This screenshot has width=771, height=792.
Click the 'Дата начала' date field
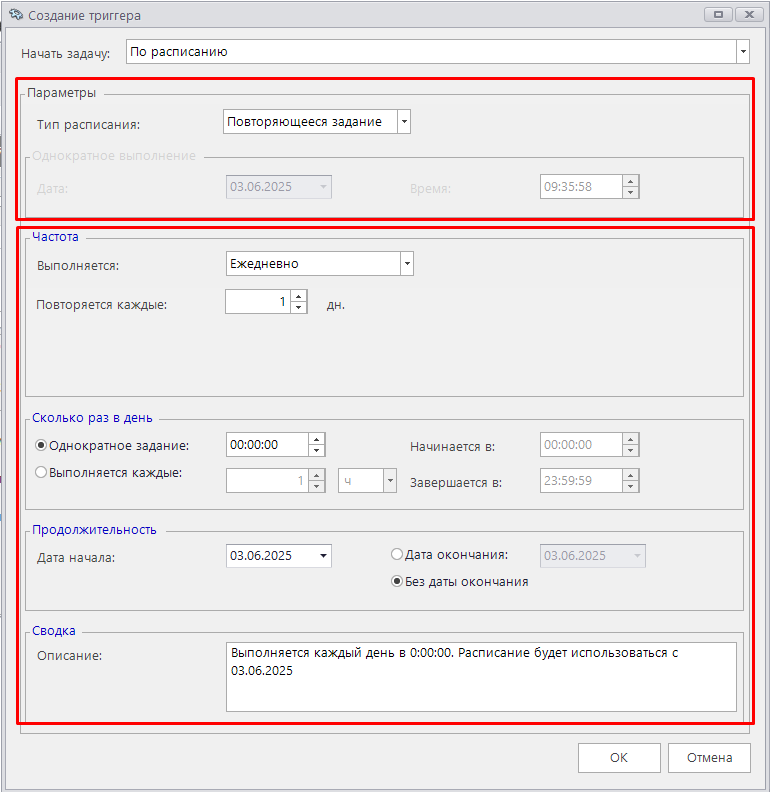(x=270, y=556)
